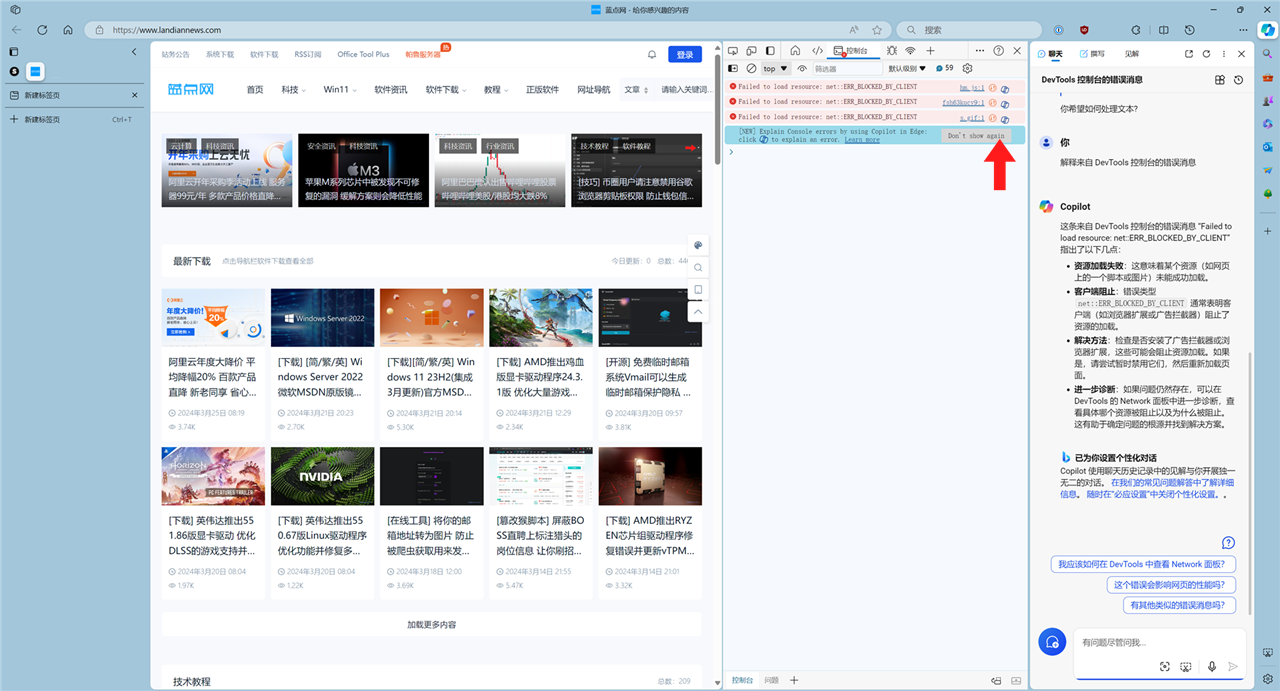Open DevTools Welcome home tab
This screenshot has height=691, width=1280.
coord(795,51)
